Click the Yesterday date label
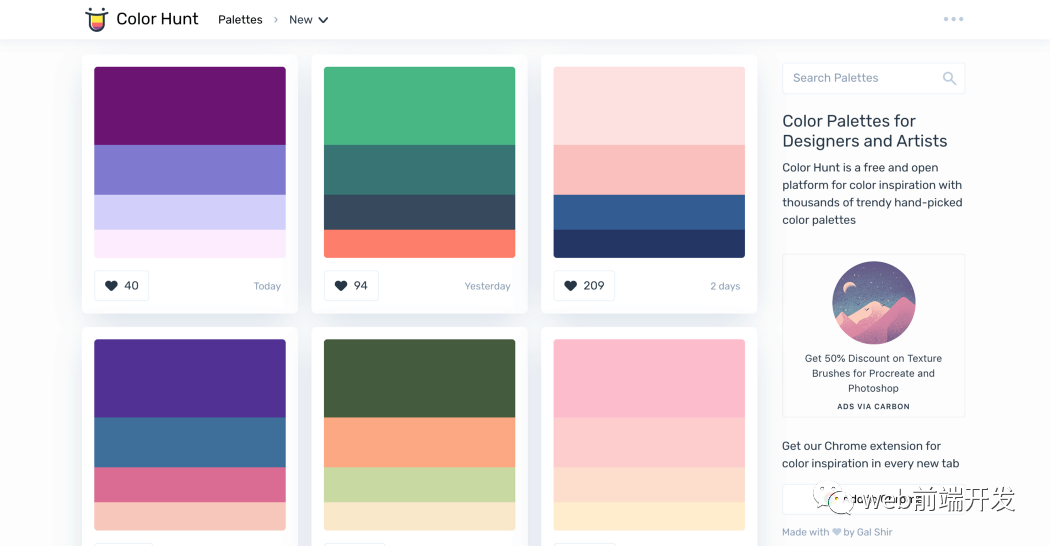The height and width of the screenshot is (546, 1050). pos(488,286)
